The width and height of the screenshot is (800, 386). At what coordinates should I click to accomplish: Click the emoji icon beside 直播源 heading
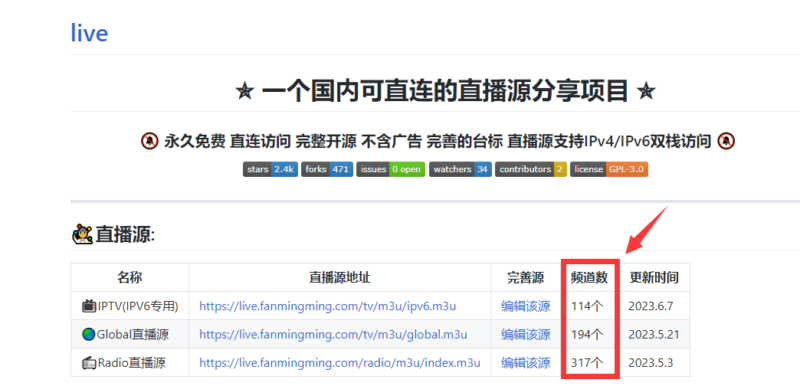[82, 235]
